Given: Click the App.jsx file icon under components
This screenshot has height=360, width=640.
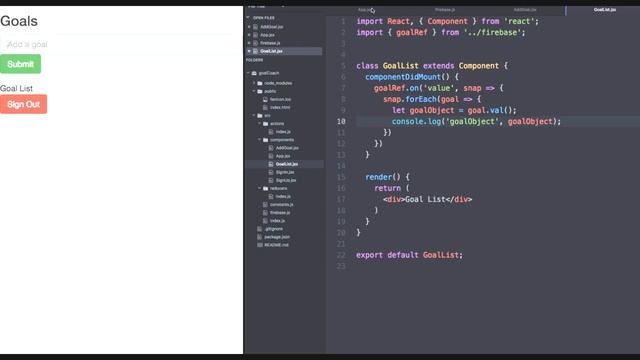Looking at the screenshot, I should (x=271, y=156).
